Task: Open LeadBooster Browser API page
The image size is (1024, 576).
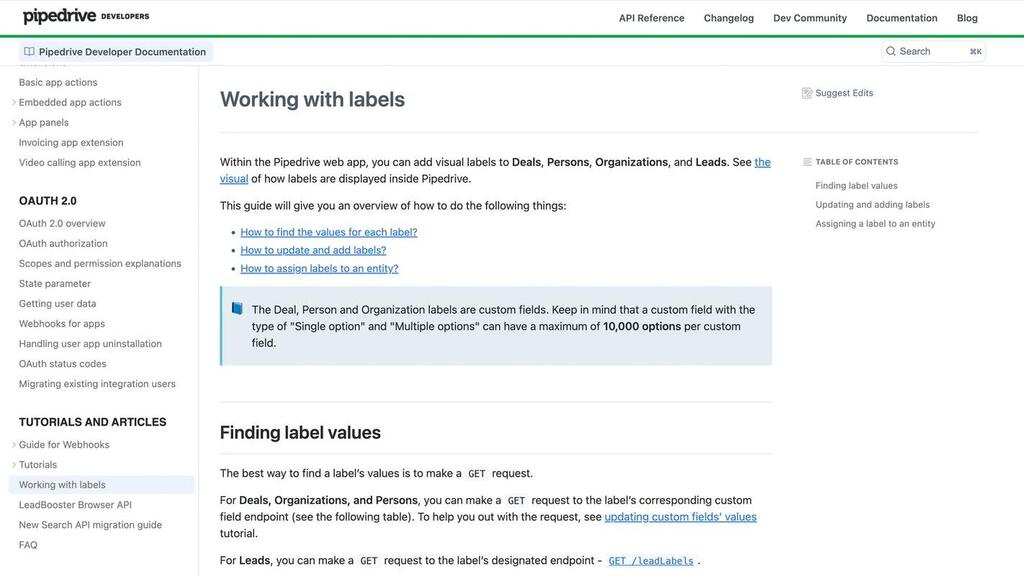Action: point(74,505)
